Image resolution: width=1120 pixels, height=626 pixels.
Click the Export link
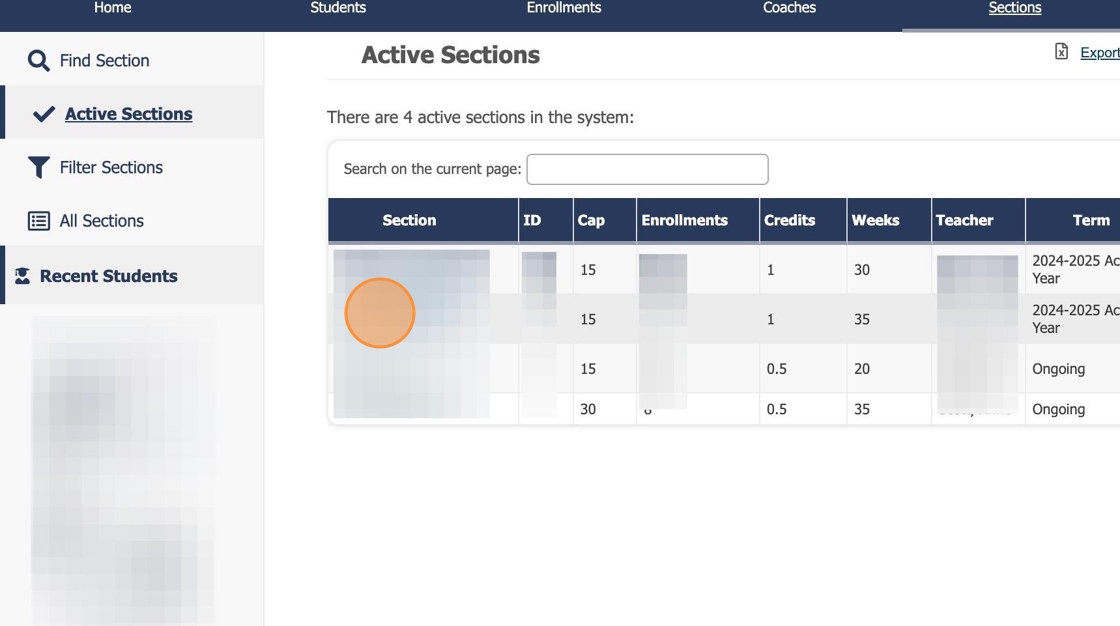[1099, 53]
